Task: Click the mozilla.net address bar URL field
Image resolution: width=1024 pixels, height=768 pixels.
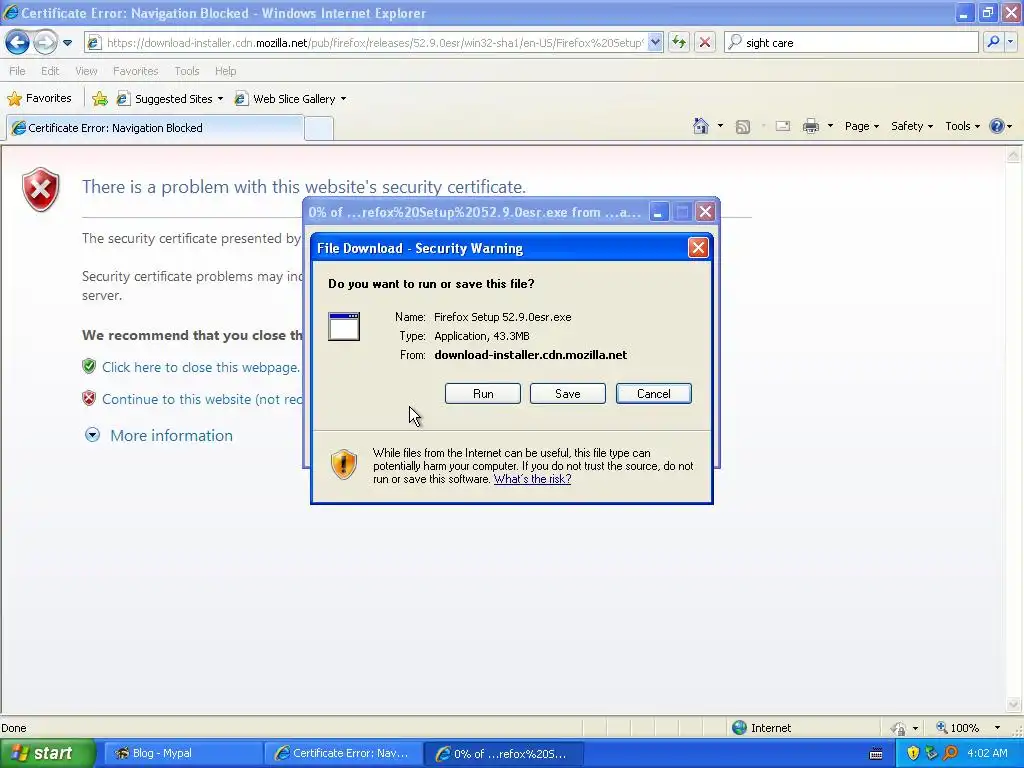Action: pos(374,43)
